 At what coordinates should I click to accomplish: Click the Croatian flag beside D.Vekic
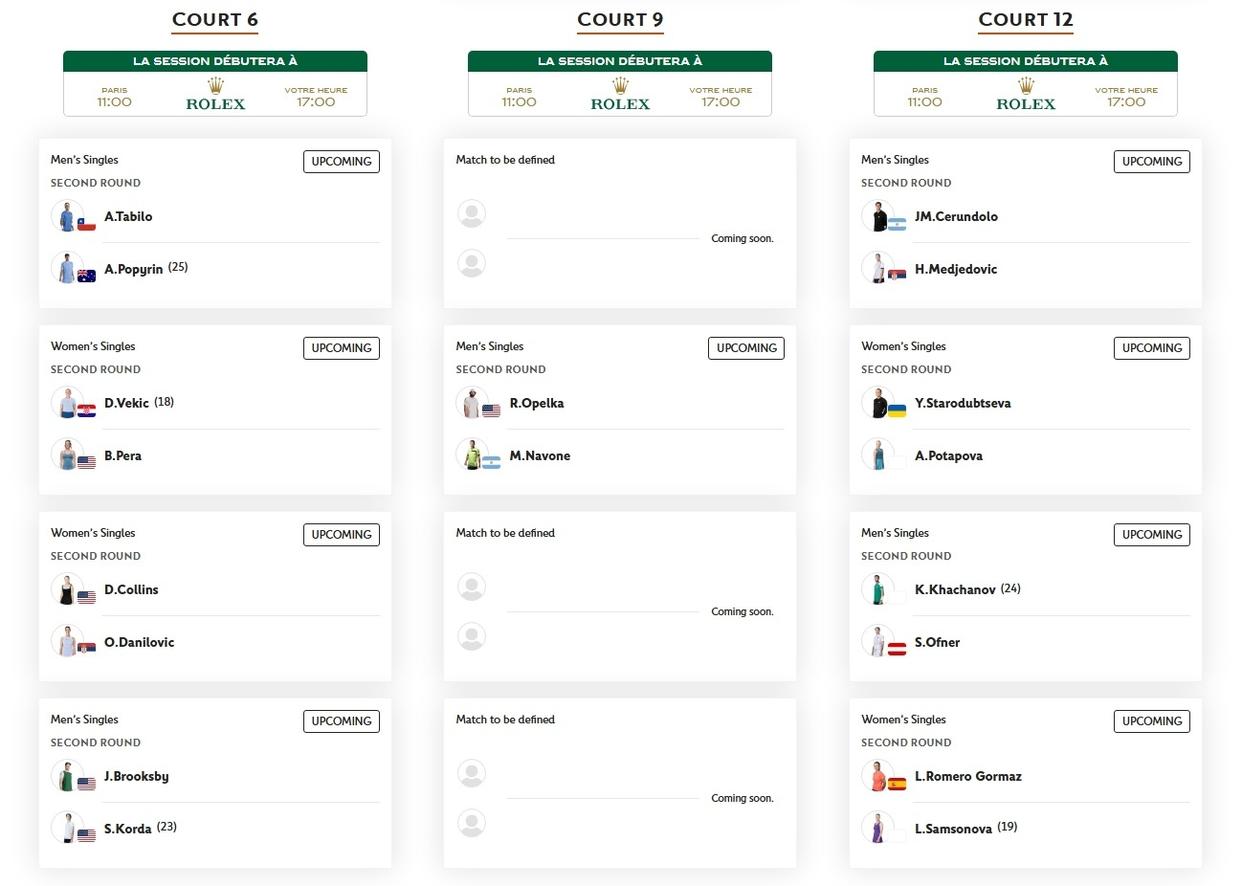click(87, 410)
